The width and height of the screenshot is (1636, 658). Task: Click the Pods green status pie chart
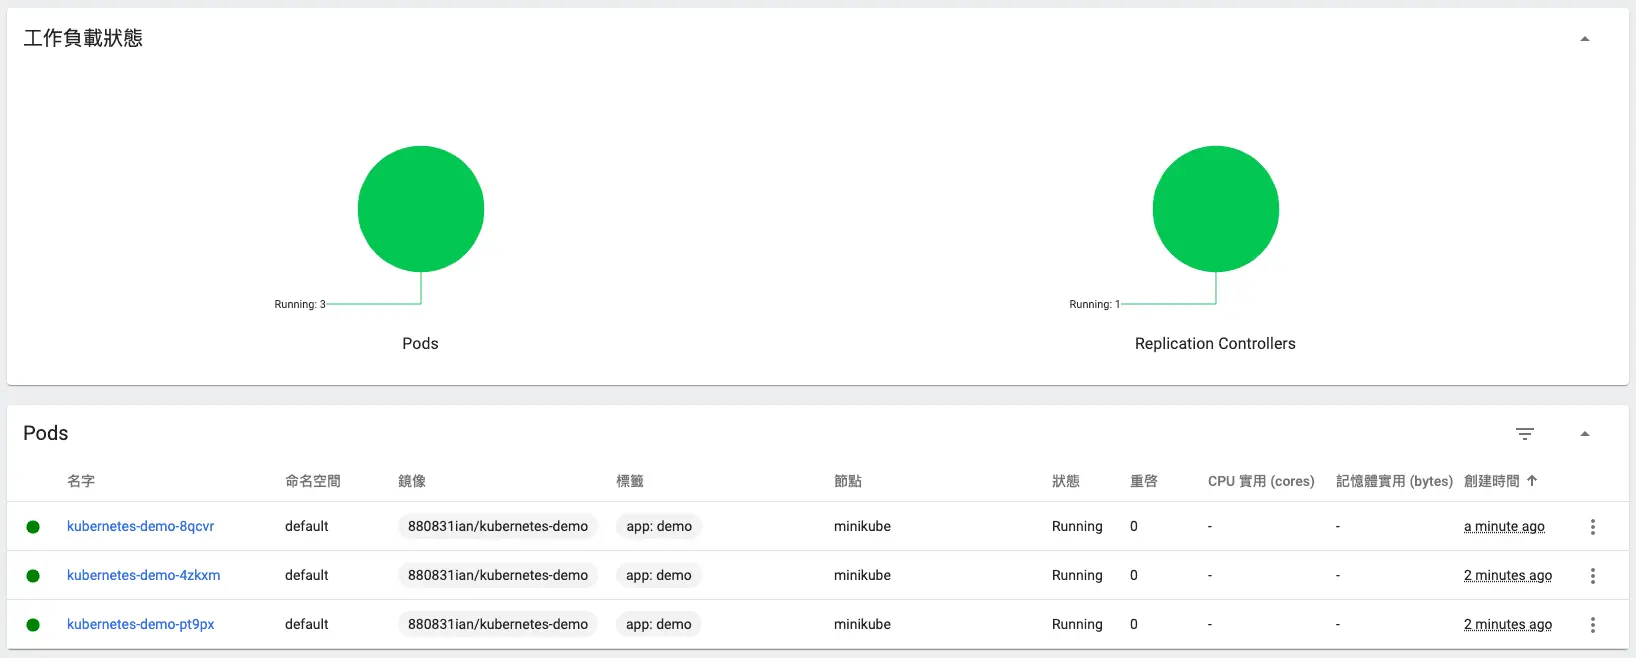[421, 209]
